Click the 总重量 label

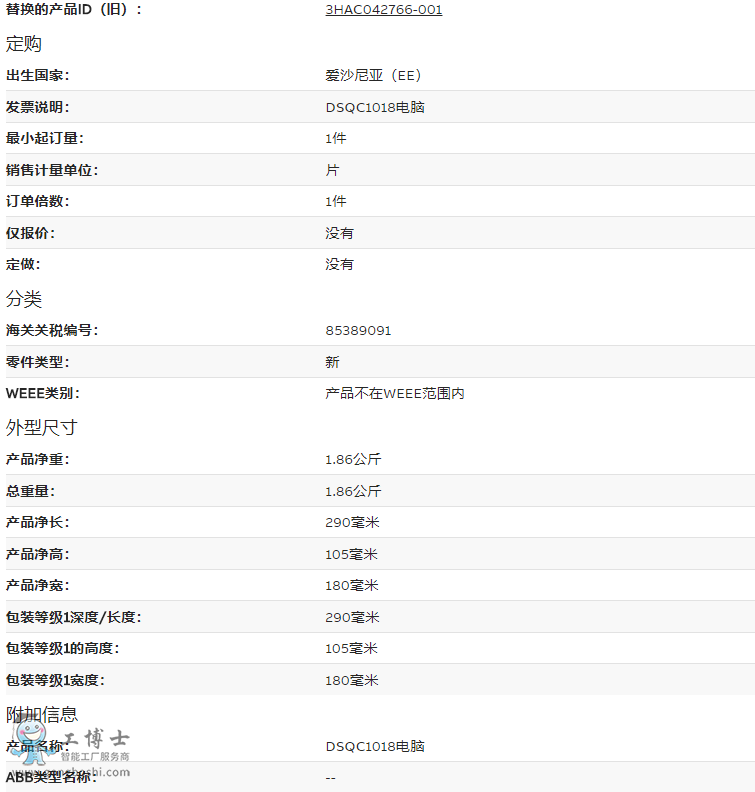30,491
